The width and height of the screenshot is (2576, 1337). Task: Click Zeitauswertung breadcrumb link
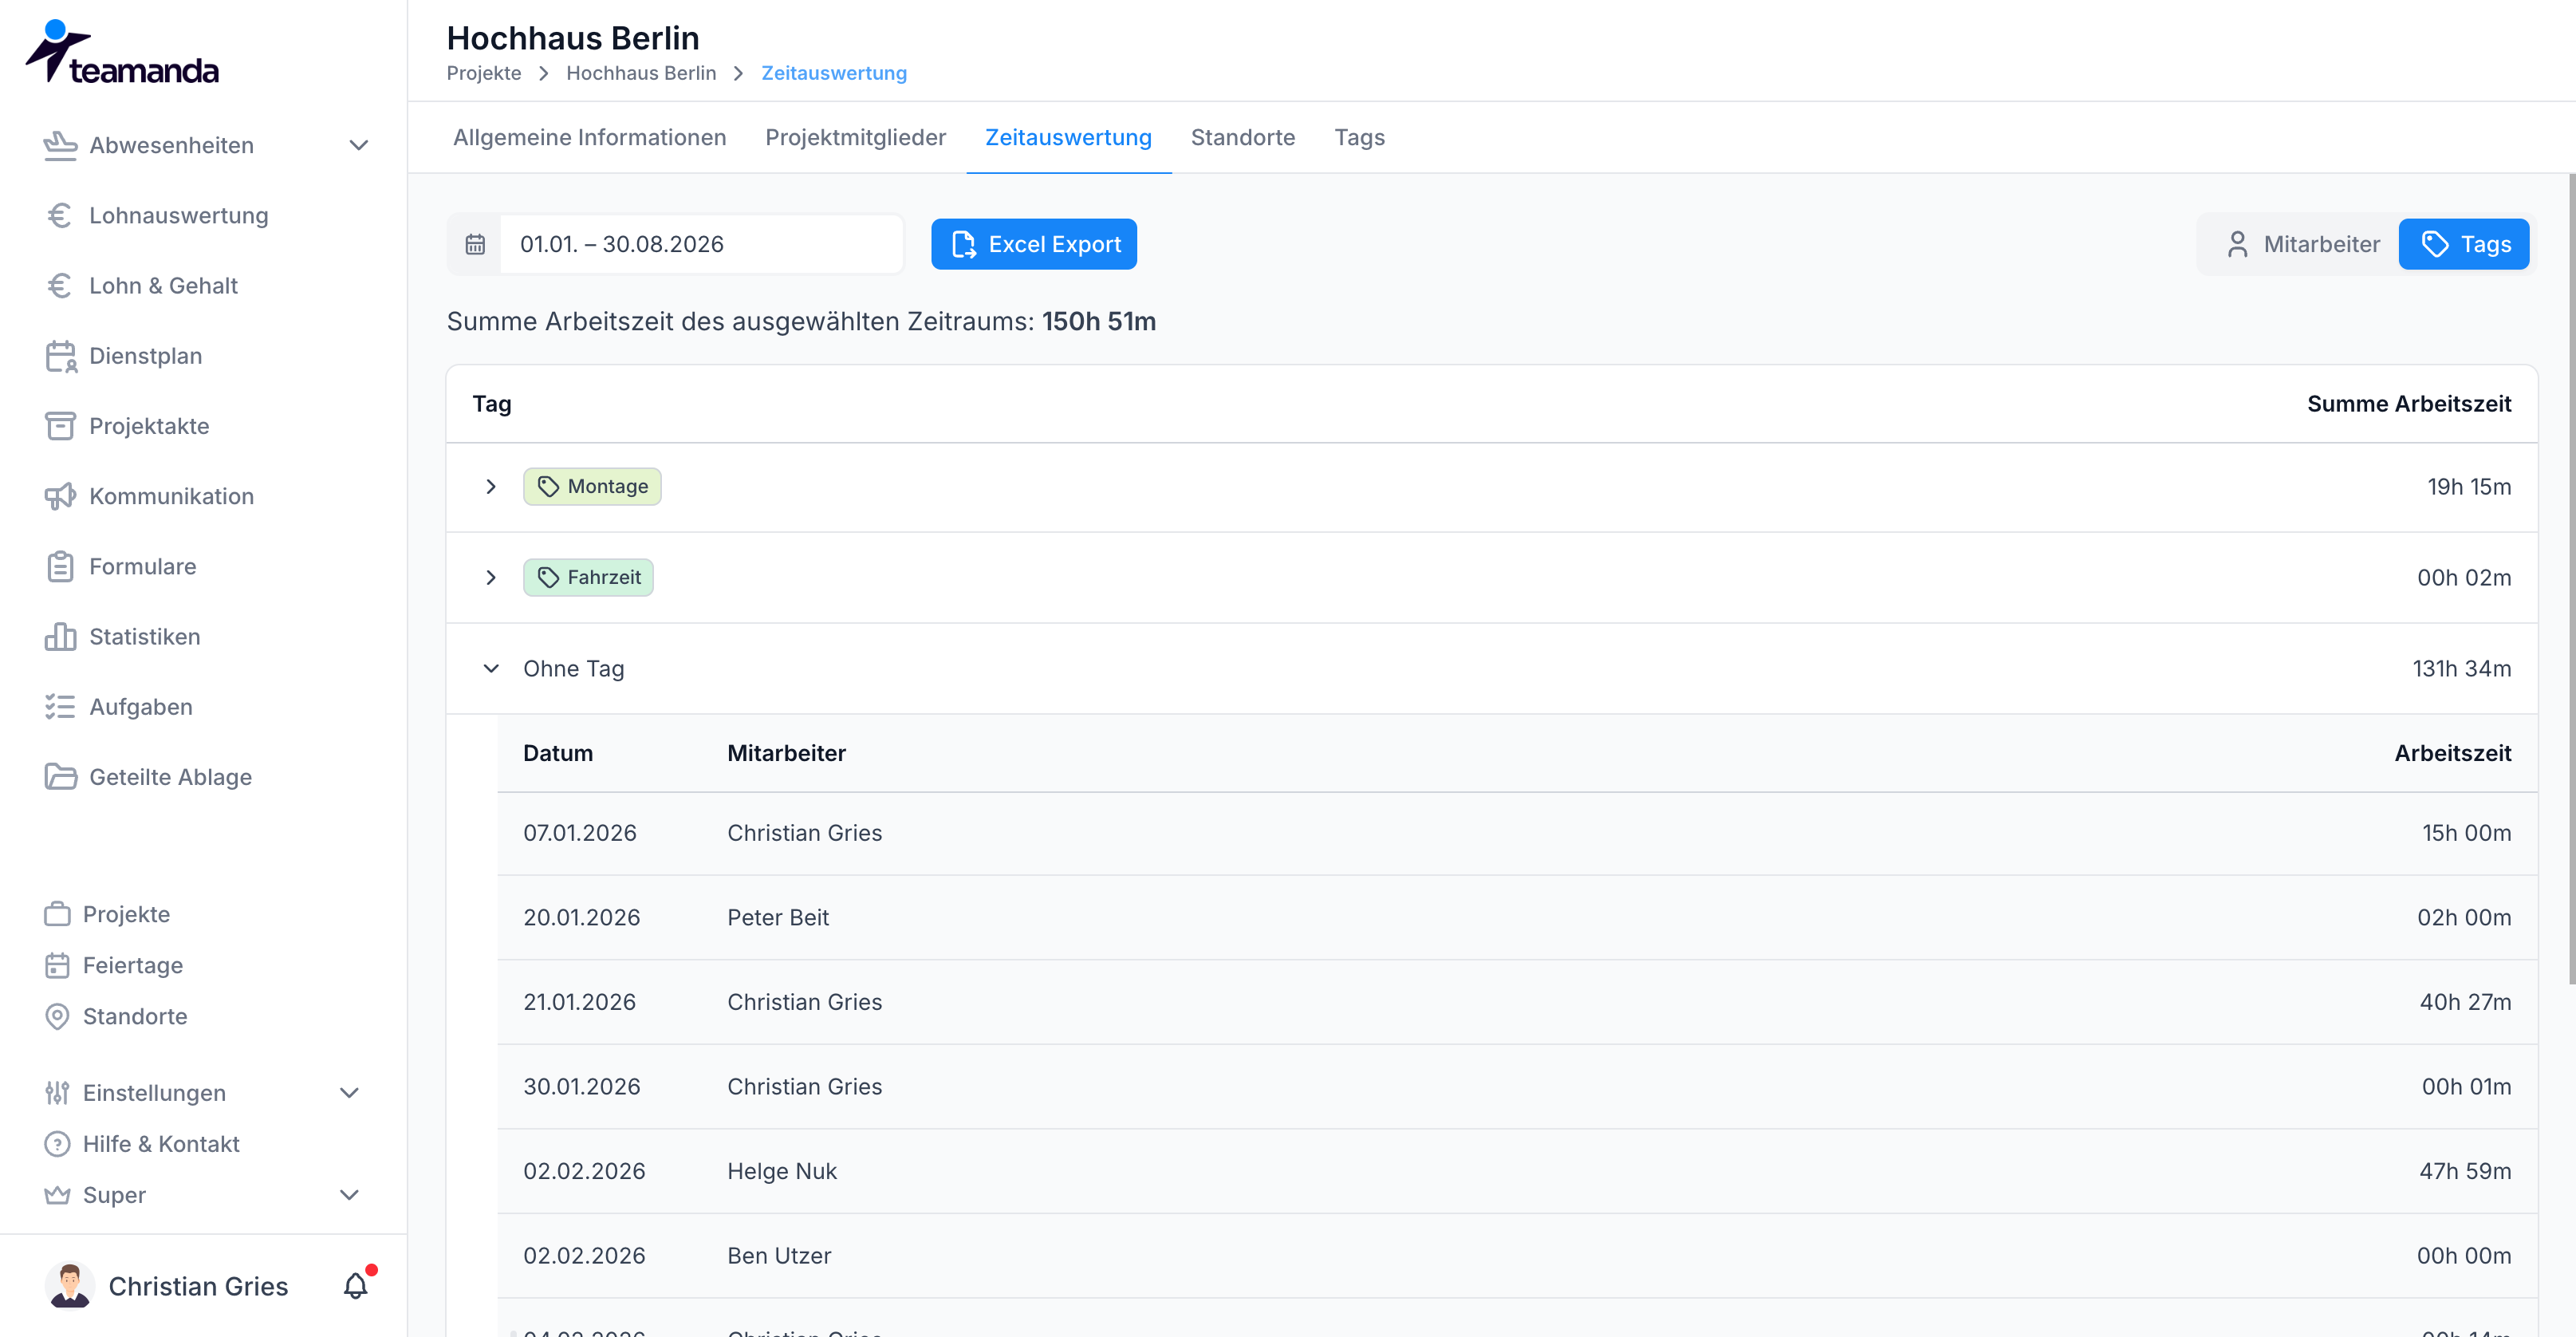pos(834,73)
